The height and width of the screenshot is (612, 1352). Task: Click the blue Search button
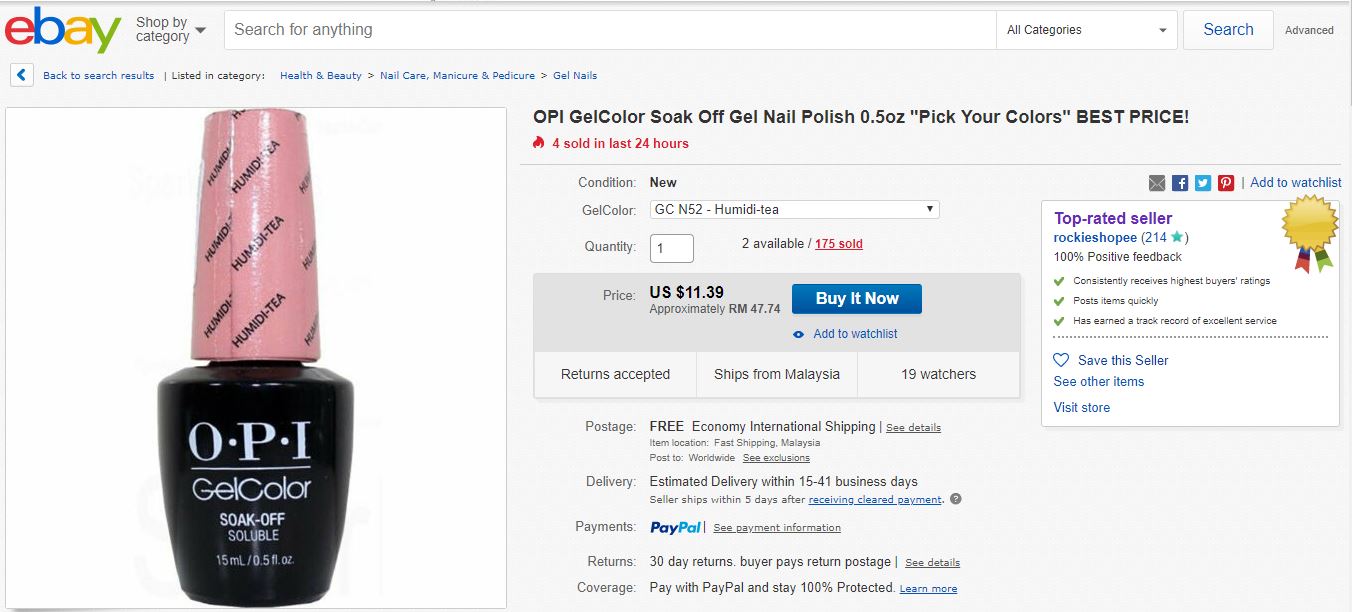(x=1228, y=30)
